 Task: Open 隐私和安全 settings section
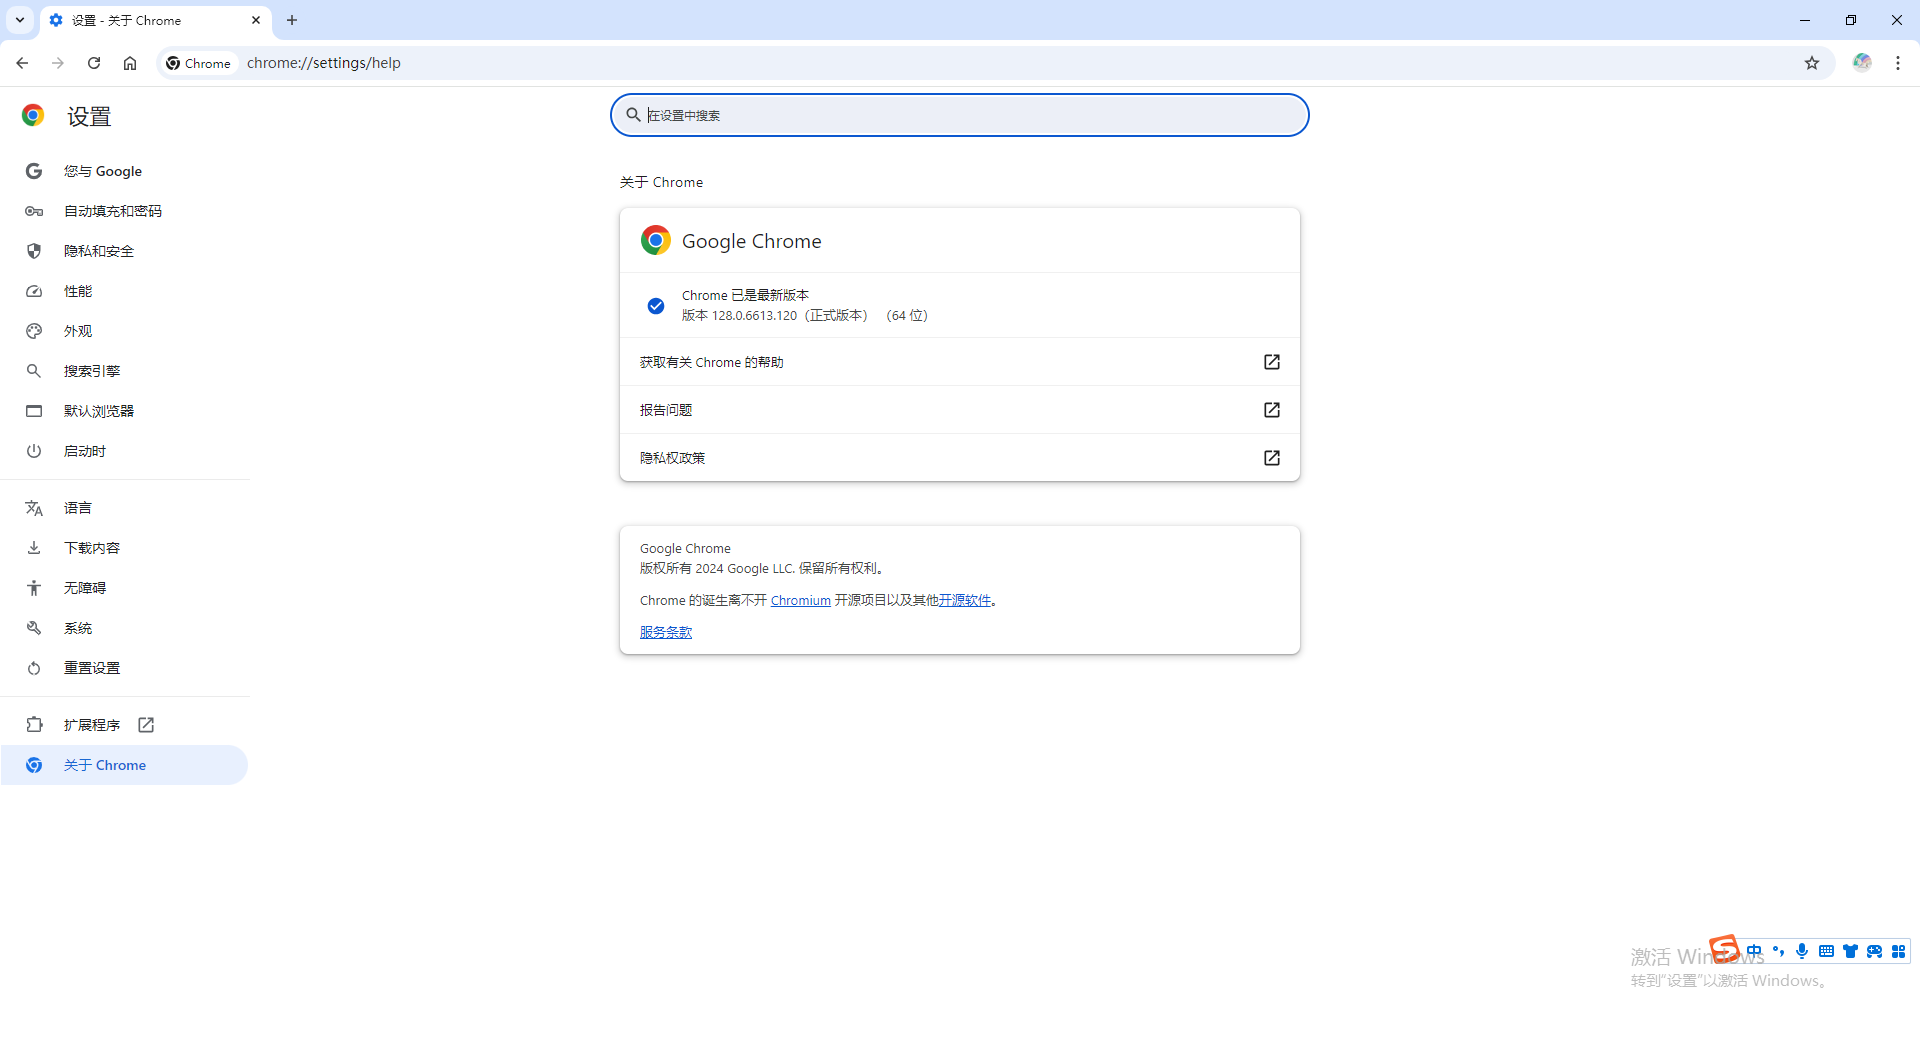pos(125,251)
